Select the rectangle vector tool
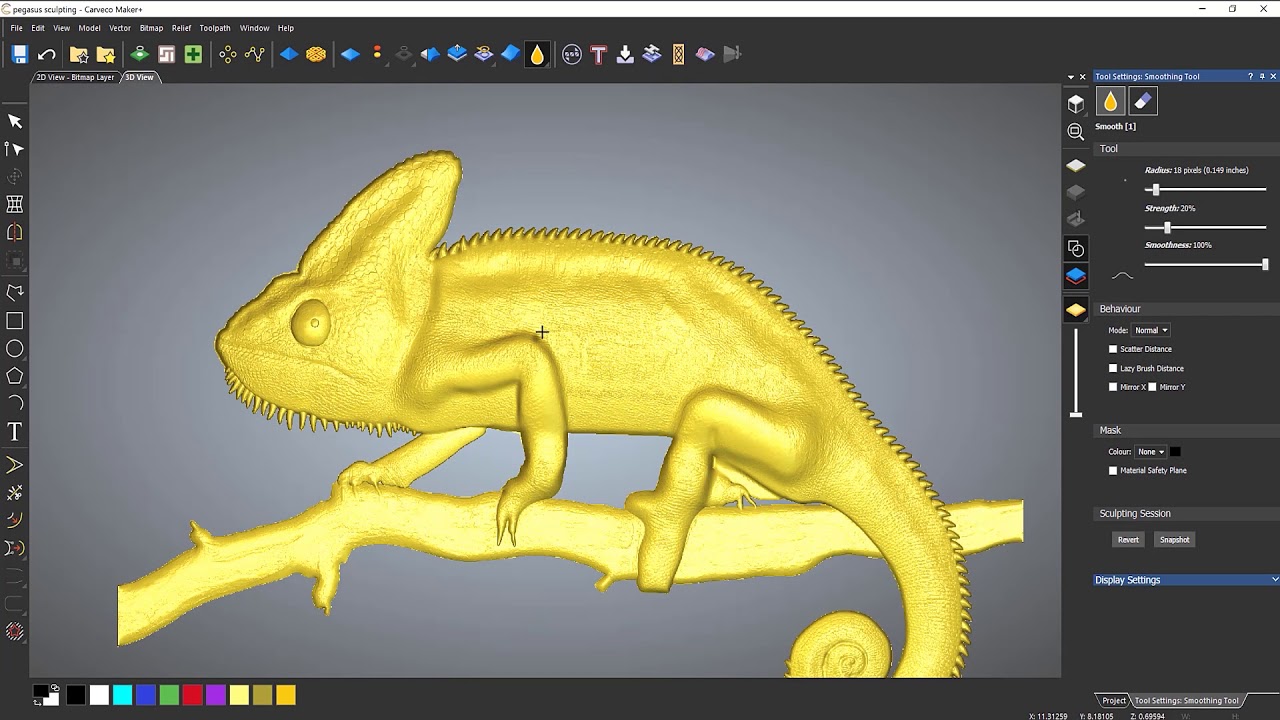This screenshot has width=1280, height=720. [x=15, y=321]
